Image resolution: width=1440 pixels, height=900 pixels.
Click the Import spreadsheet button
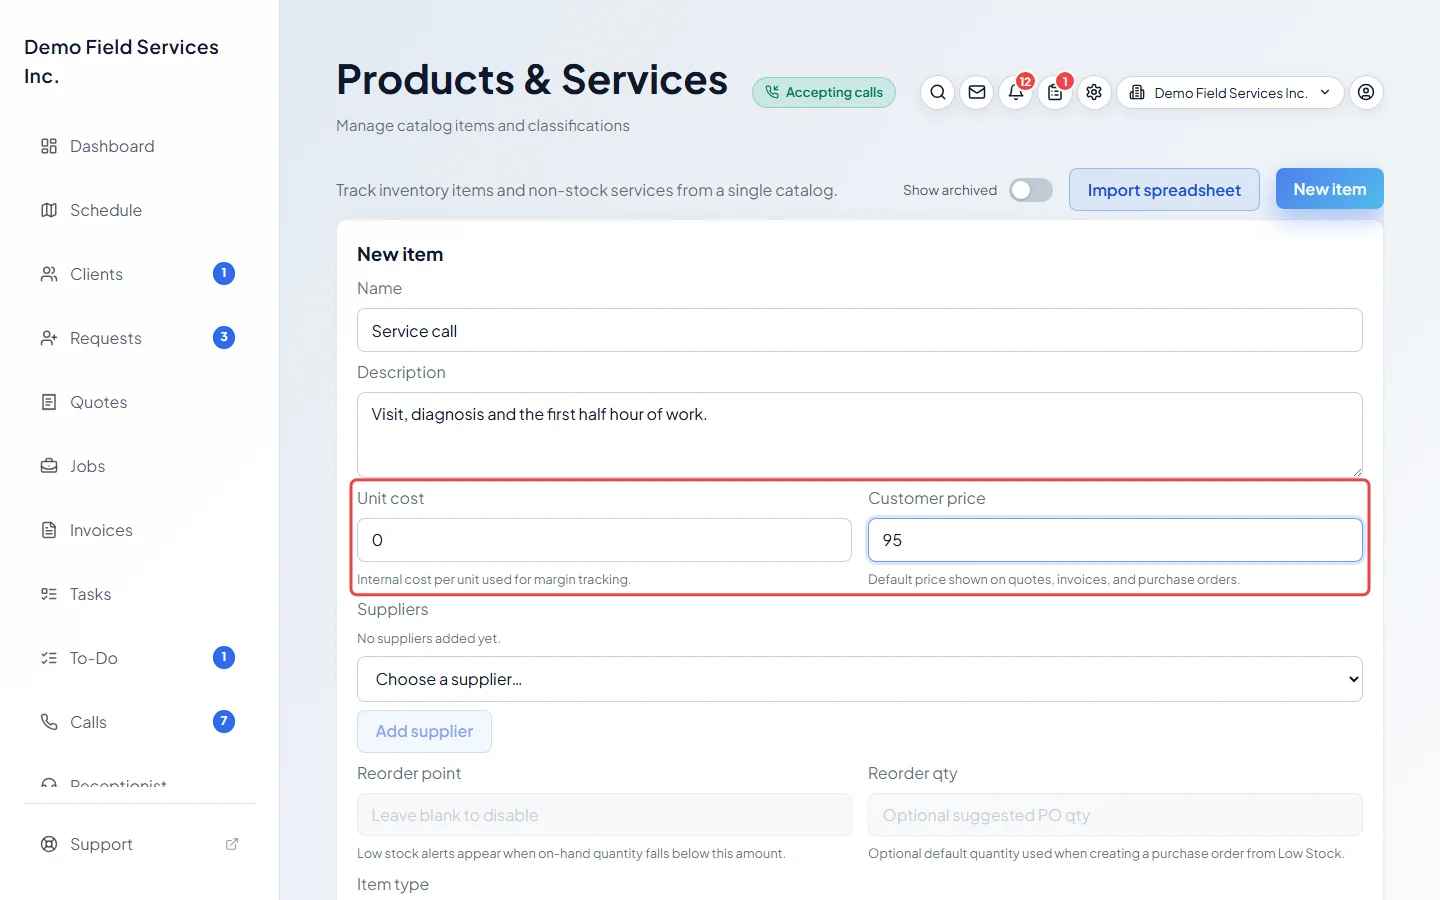click(1164, 190)
